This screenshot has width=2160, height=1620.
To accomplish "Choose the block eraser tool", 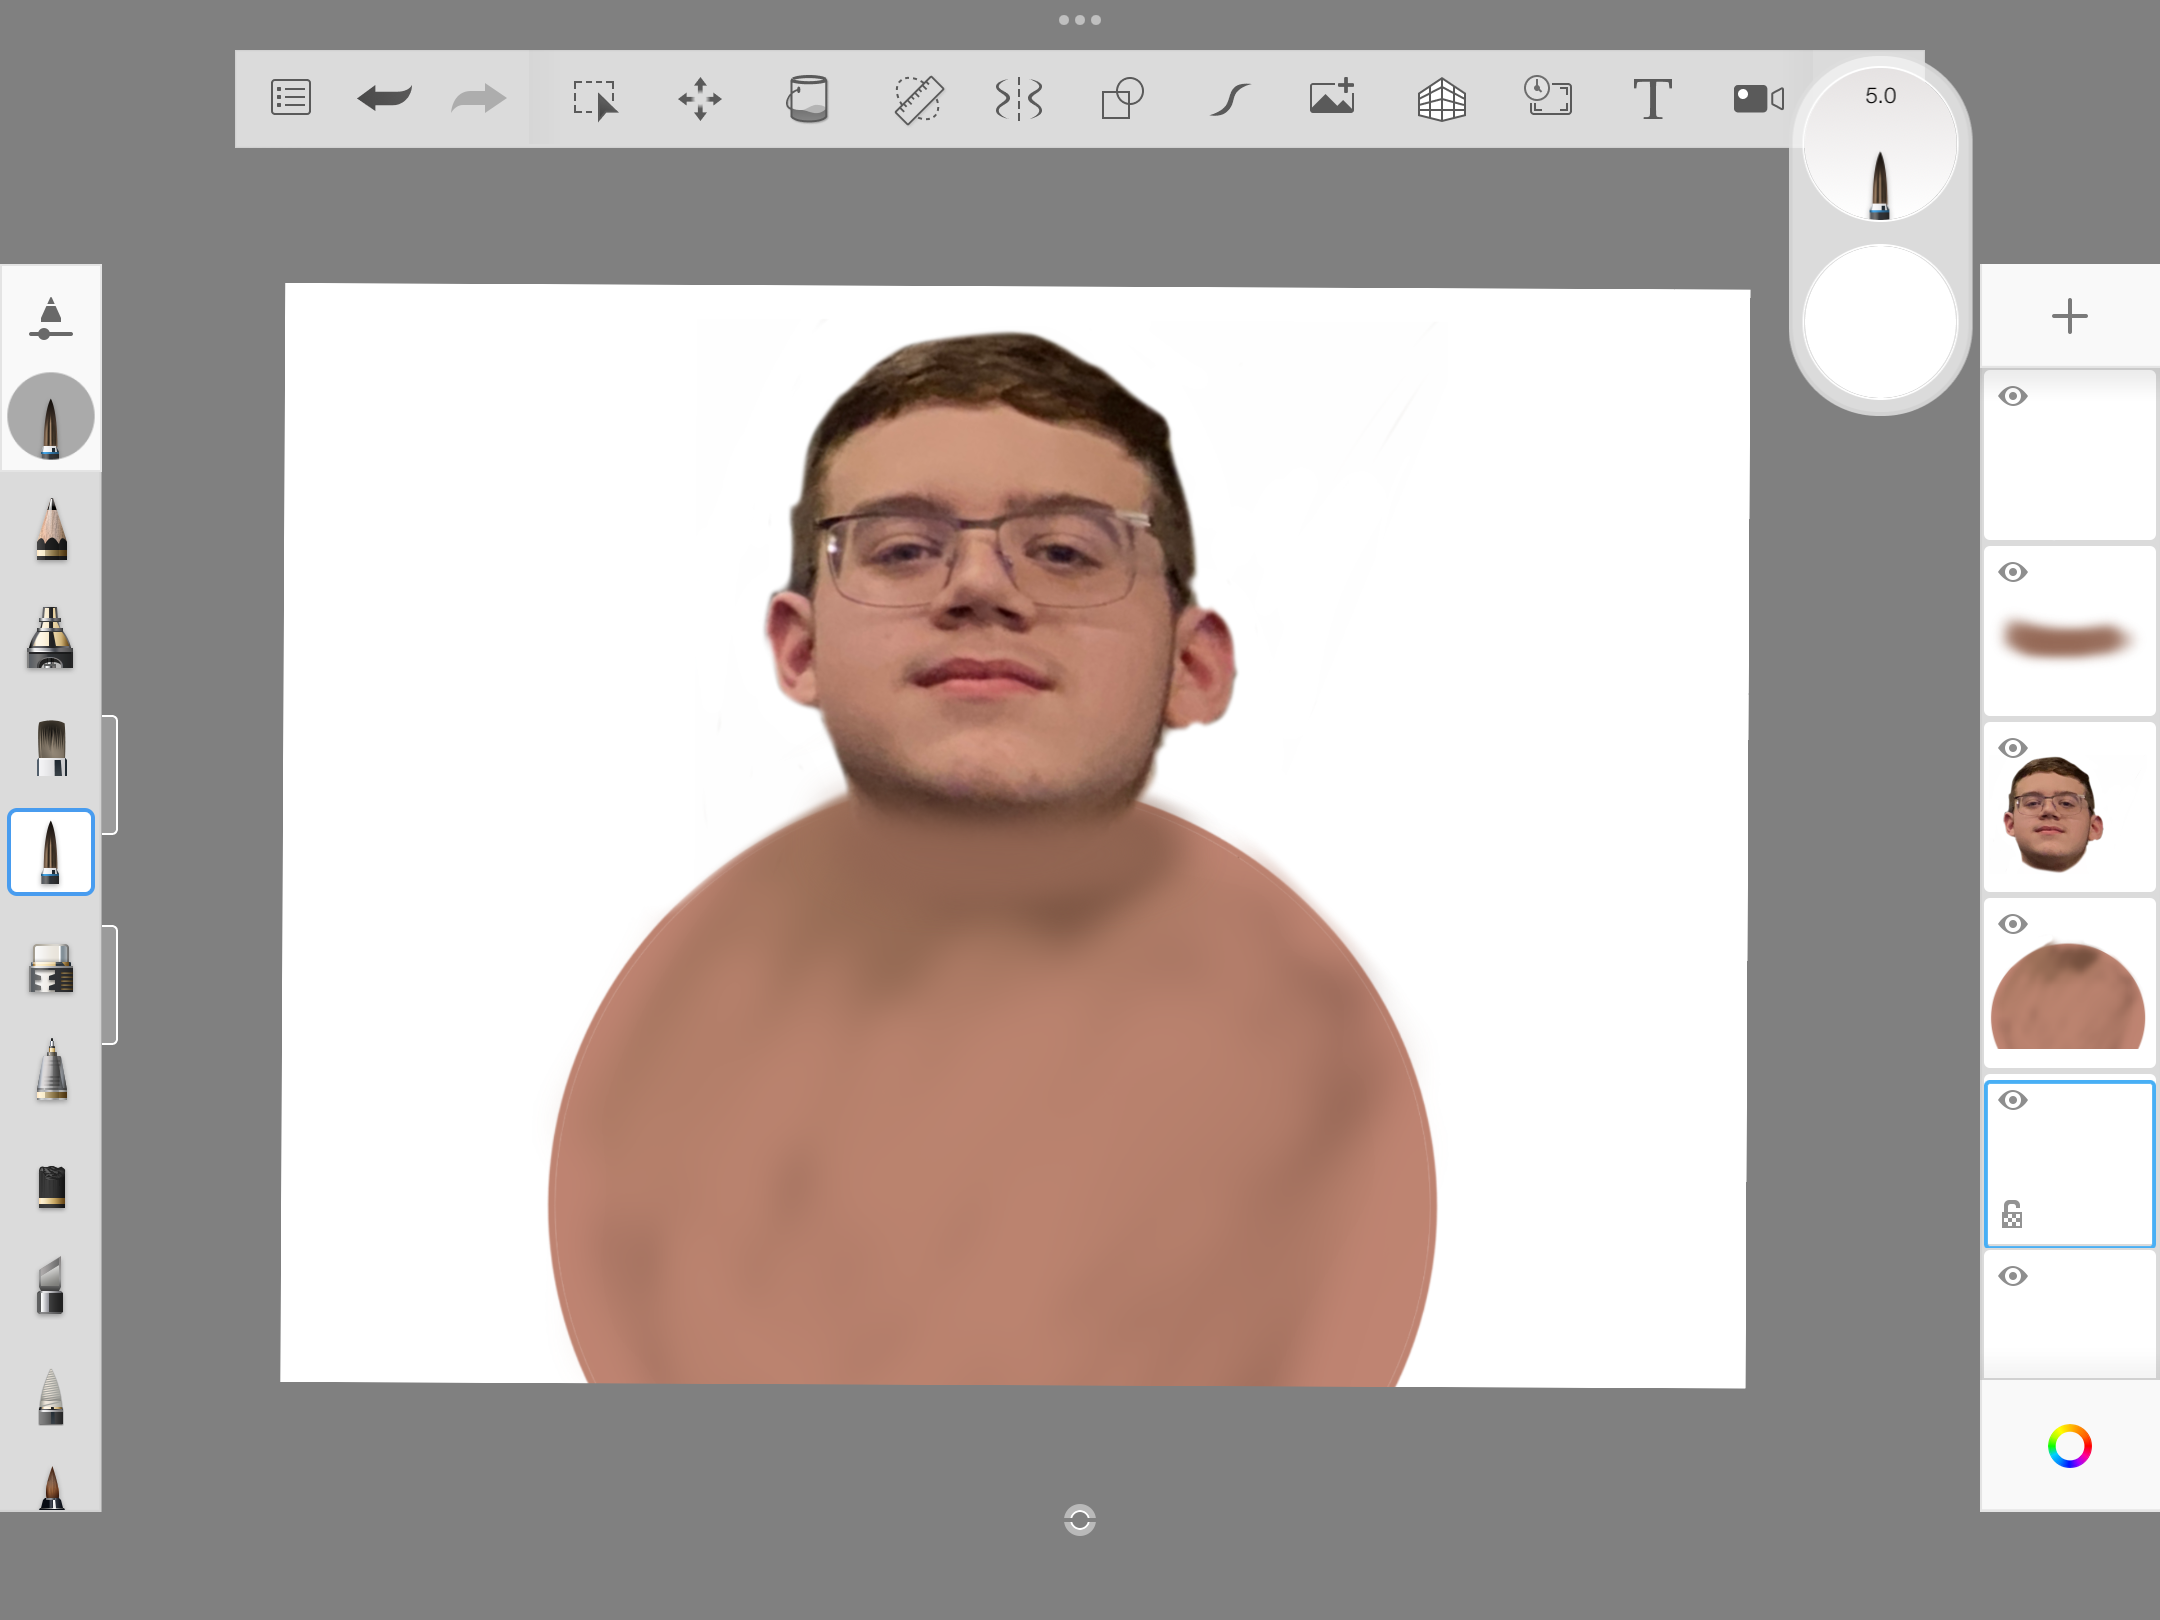I will click(x=51, y=968).
